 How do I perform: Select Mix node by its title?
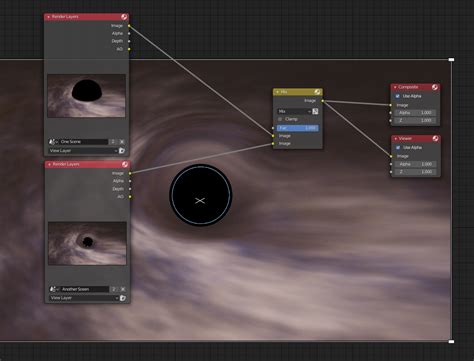(284, 92)
